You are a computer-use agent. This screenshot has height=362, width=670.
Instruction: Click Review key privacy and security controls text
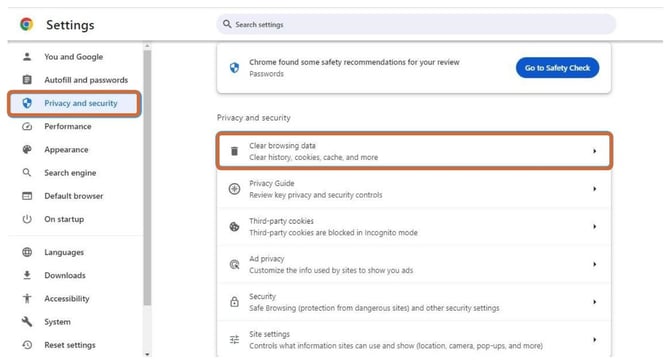click(316, 195)
